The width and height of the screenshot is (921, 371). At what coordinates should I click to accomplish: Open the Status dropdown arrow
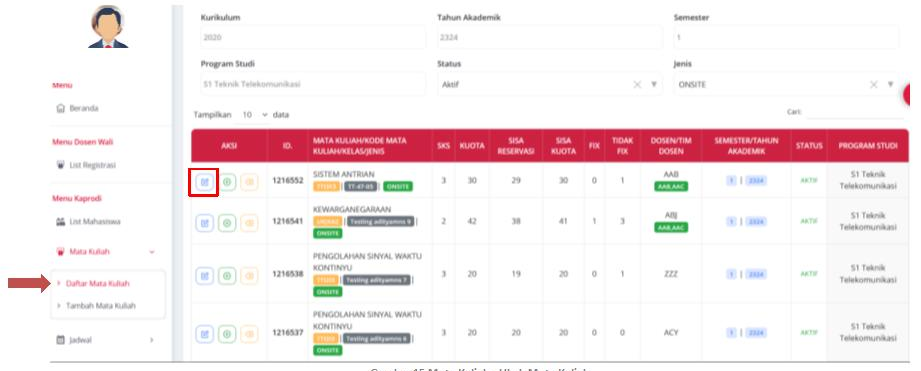[654, 85]
